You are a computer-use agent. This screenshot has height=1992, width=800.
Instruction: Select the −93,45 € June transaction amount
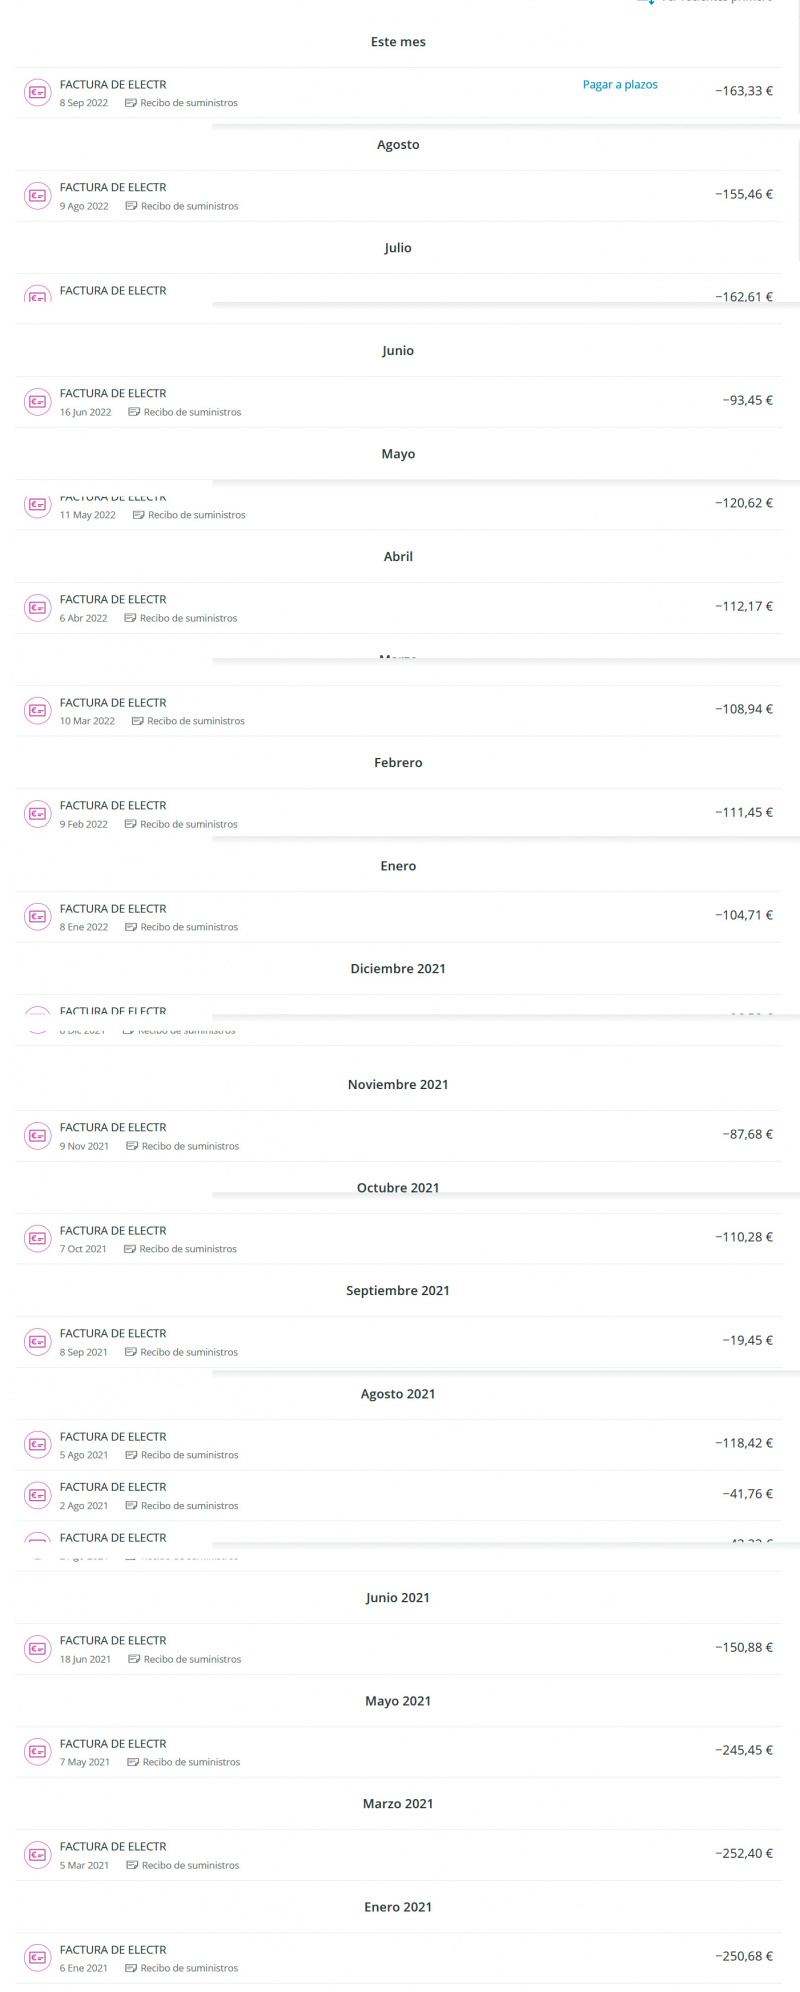(x=747, y=401)
